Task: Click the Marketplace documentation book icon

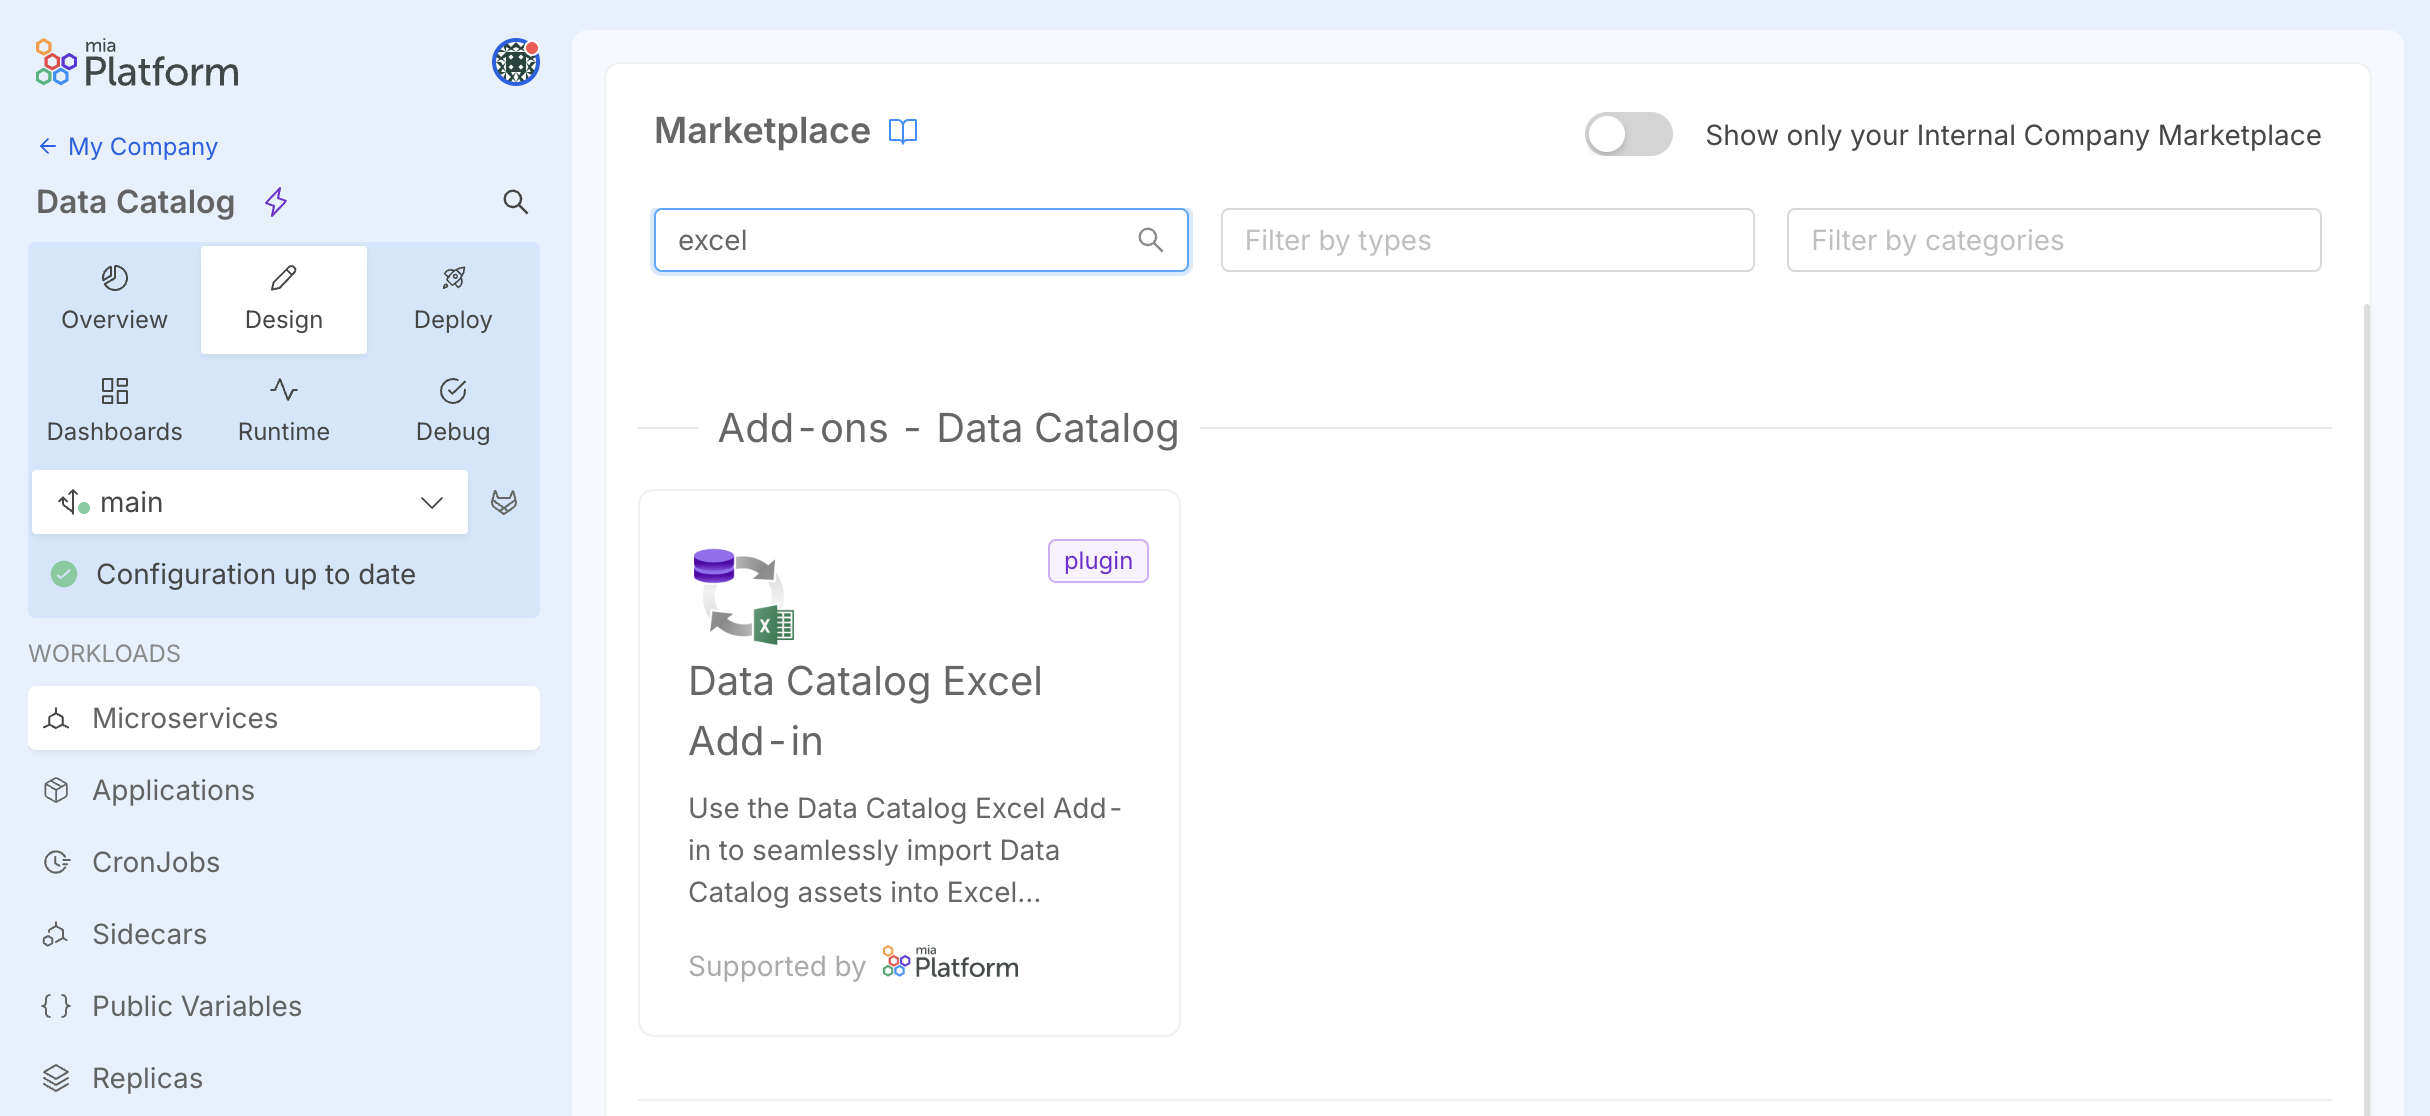Action: pos(903,131)
